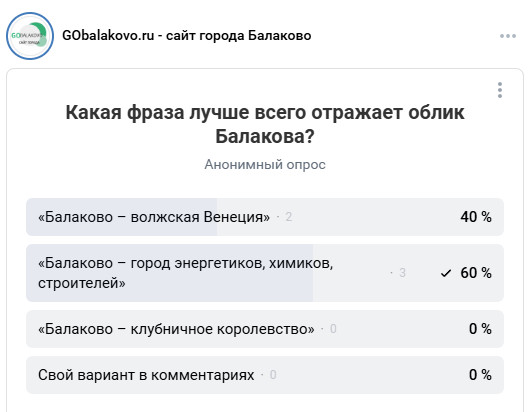Pick the Свой вариант в комментариях option
Image resolution: width=531 pixels, height=412 pixels.
[265, 375]
